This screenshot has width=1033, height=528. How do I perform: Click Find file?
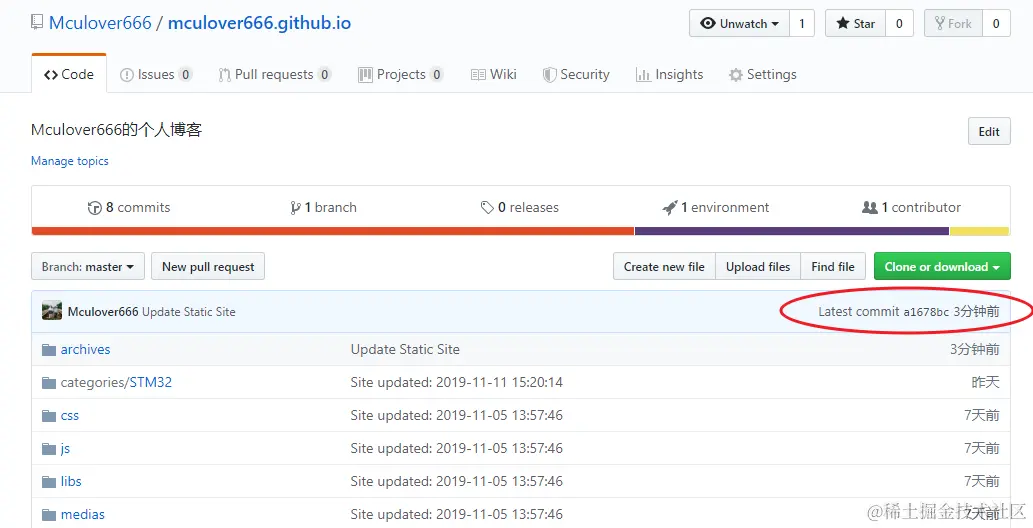[833, 266]
